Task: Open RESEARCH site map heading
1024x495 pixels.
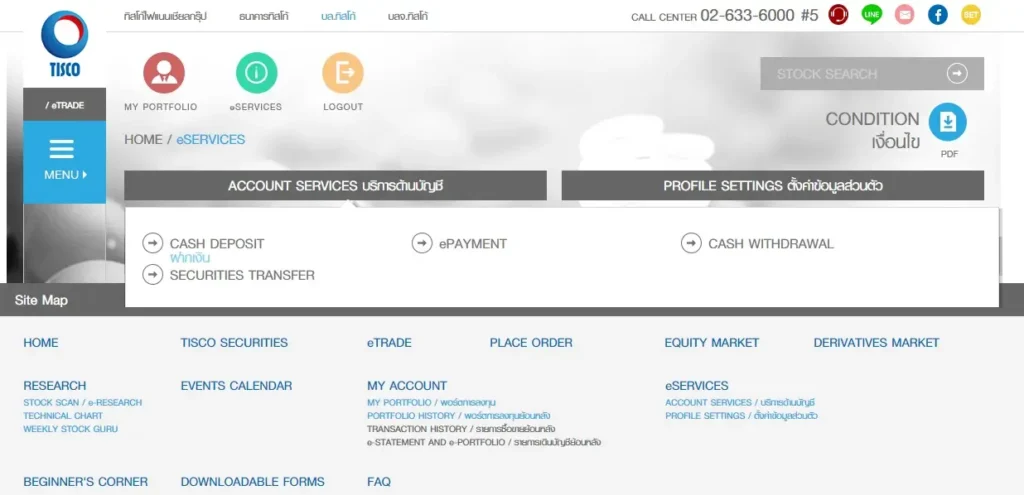Action: point(55,385)
